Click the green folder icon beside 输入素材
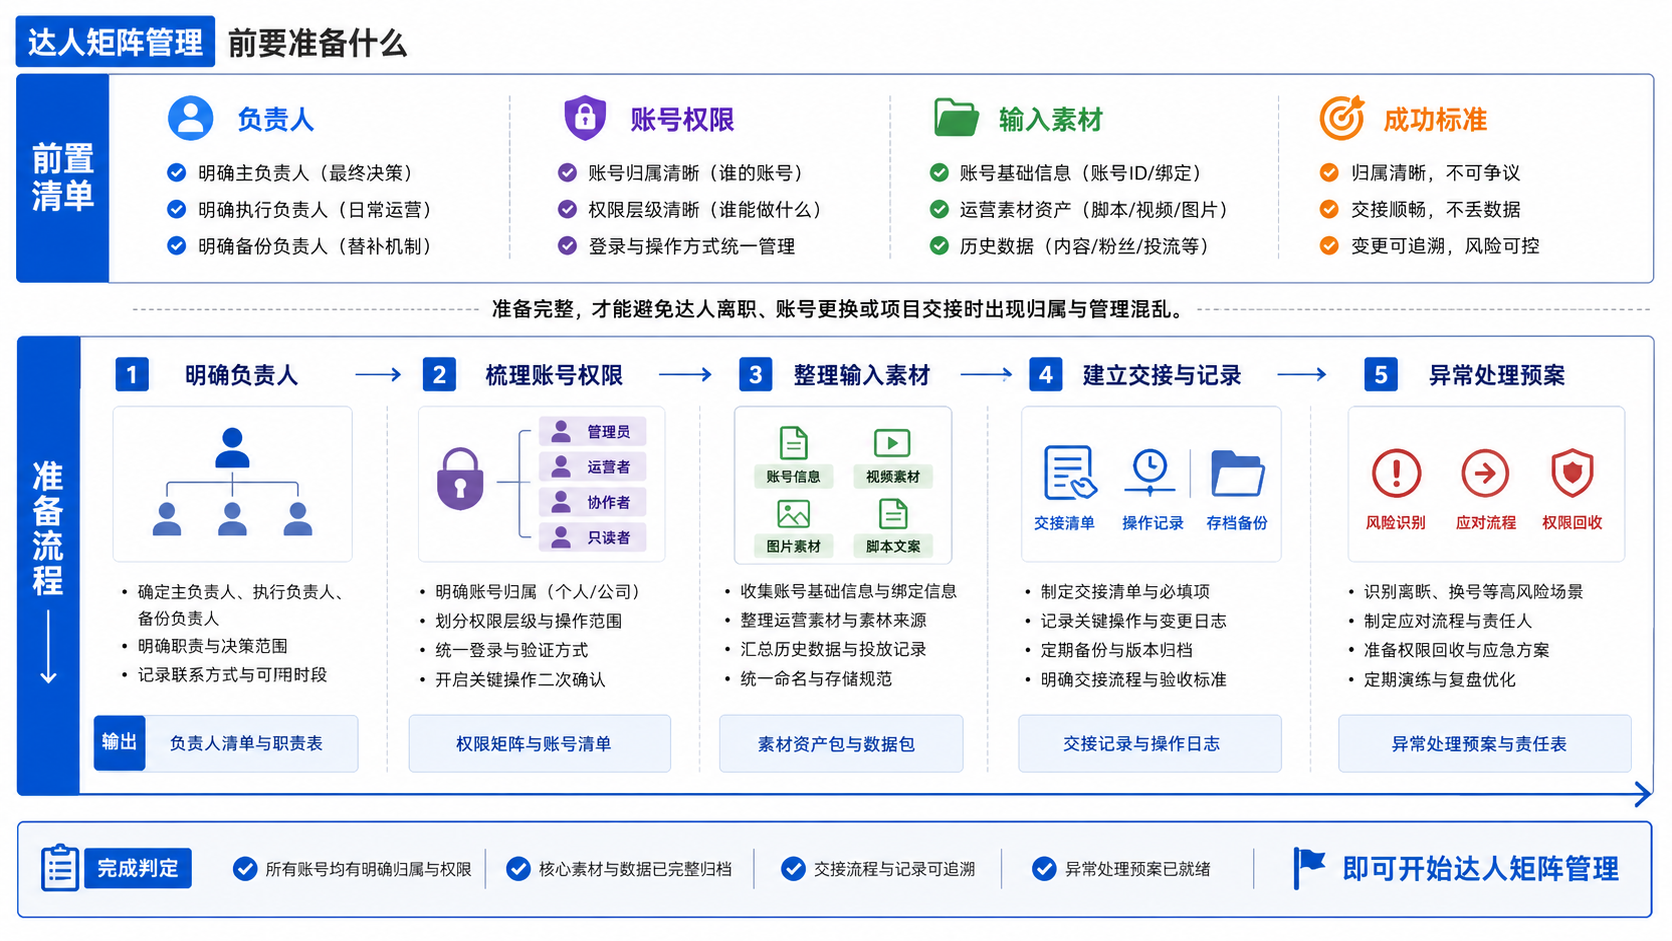The image size is (1672, 941). tap(956, 118)
